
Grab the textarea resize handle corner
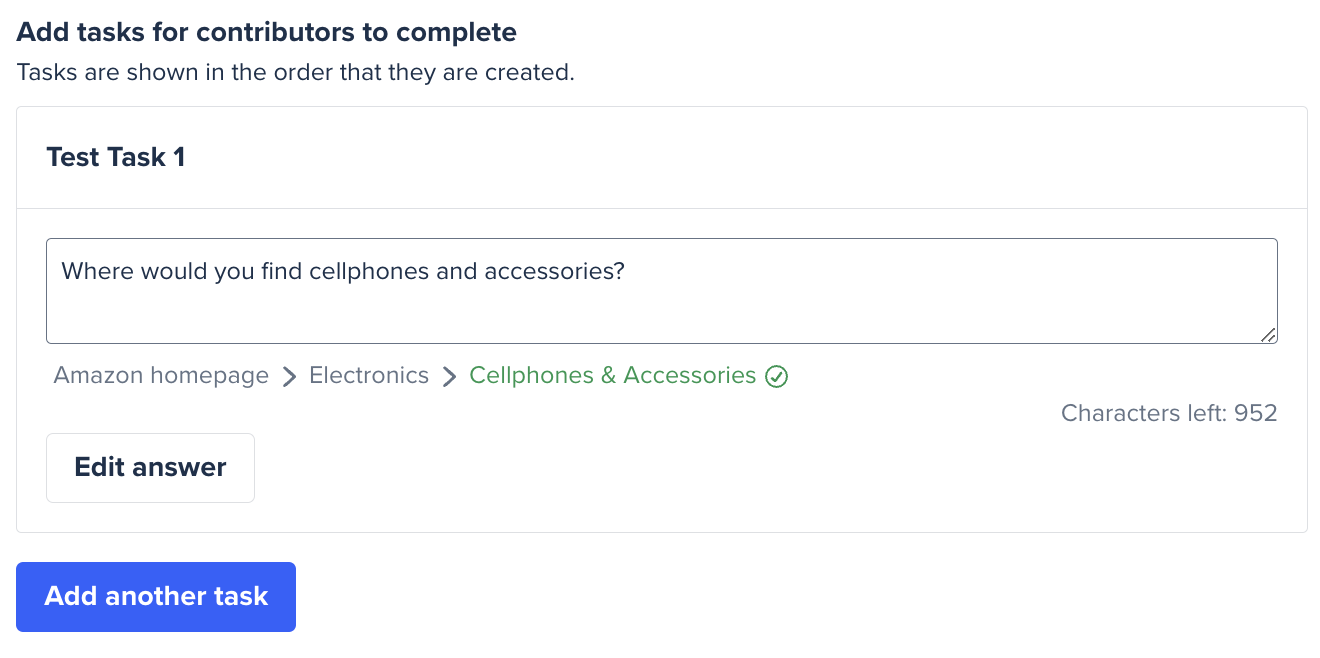tap(1268, 335)
